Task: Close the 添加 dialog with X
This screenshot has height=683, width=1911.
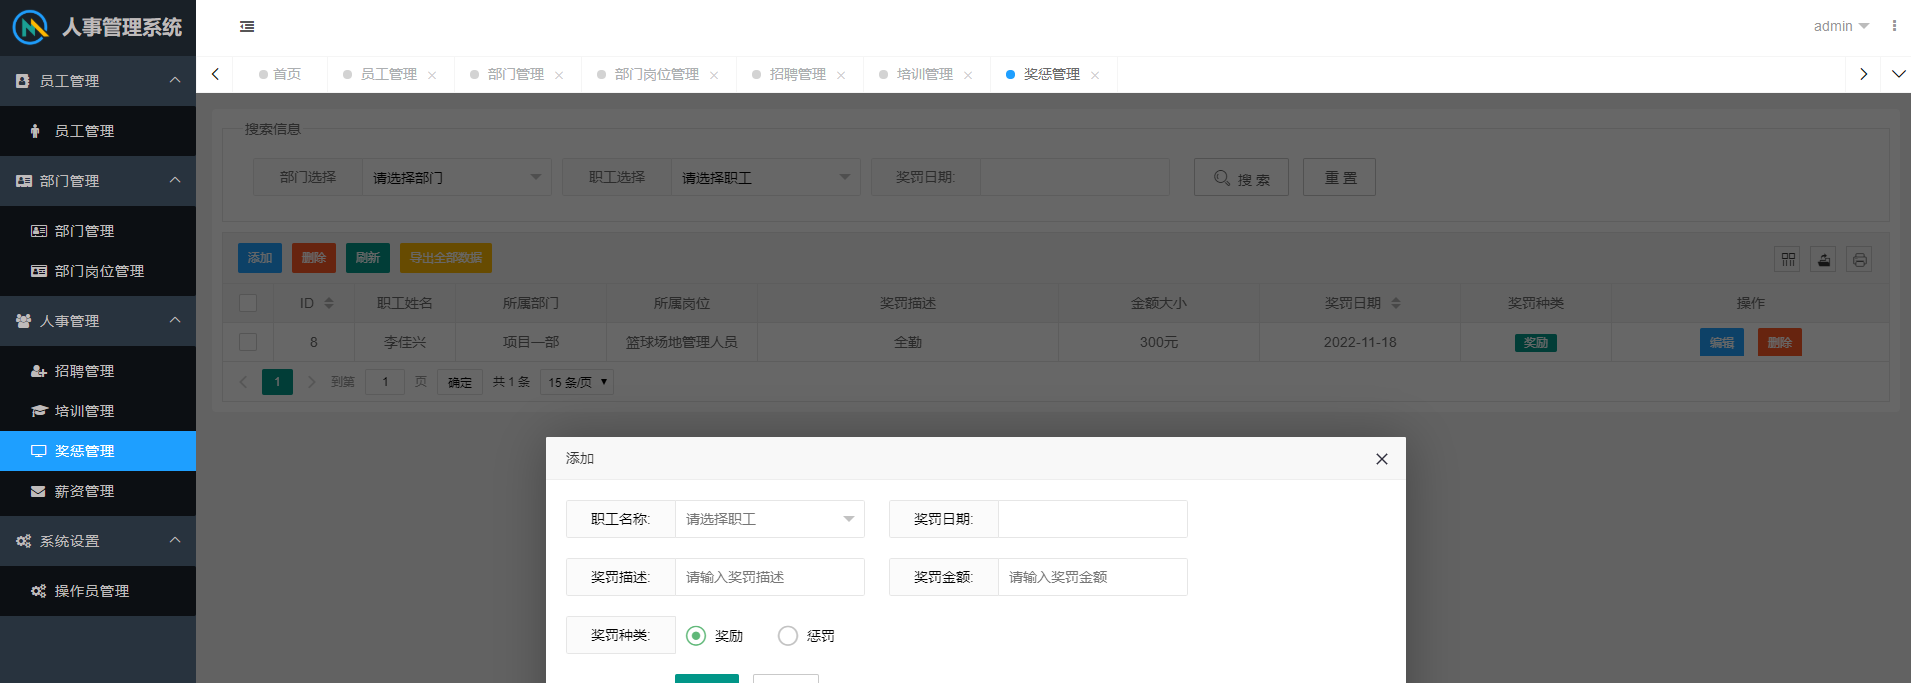Action: click(x=1381, y=459)
